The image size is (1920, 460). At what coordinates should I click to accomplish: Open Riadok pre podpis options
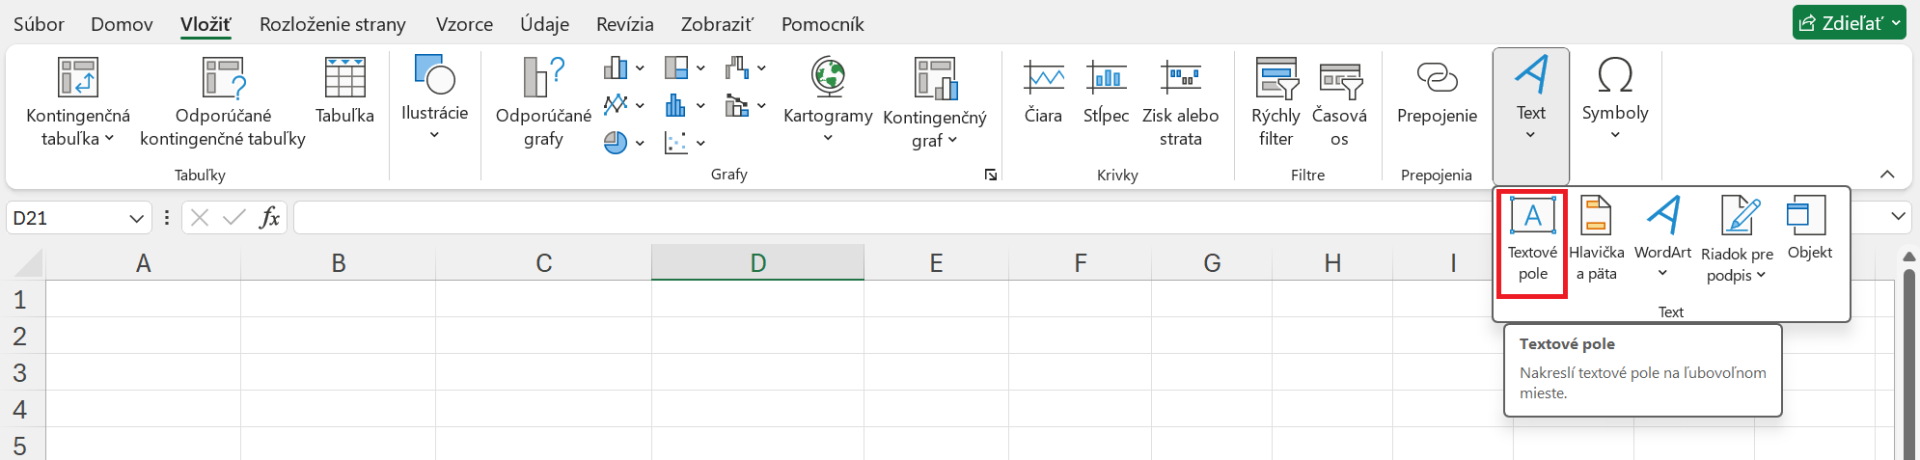[x=1737, y=239]
